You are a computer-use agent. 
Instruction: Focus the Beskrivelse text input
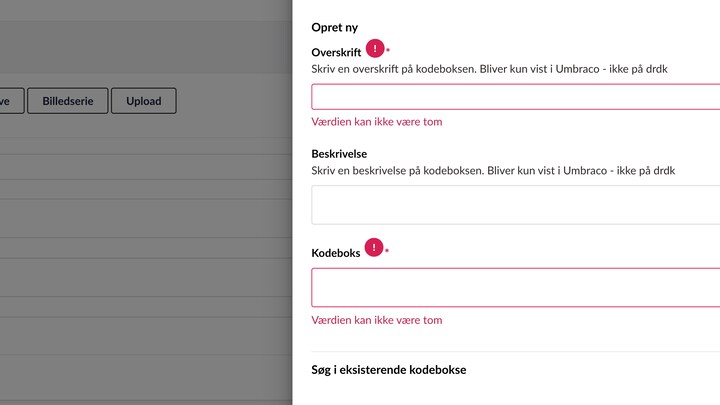pos(516,205)
